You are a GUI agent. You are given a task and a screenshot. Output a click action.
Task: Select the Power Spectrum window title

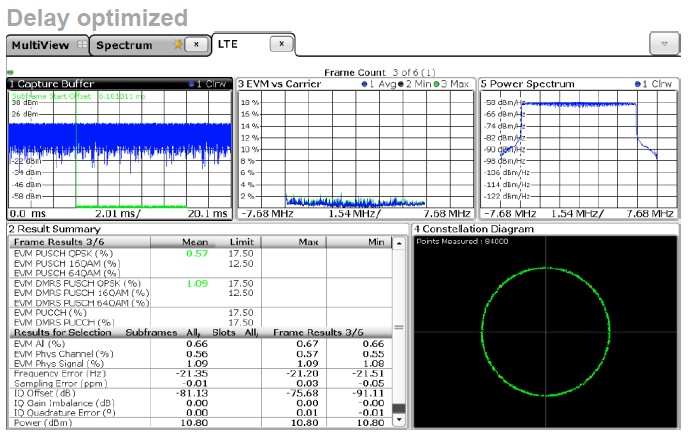[x=526, y=84]
